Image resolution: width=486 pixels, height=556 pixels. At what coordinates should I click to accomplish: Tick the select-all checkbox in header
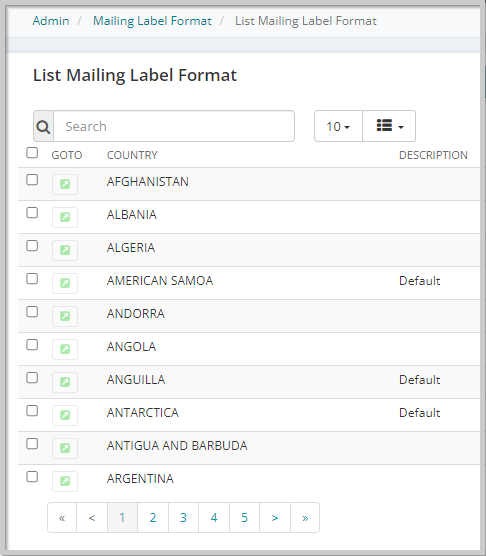(32, 153)
